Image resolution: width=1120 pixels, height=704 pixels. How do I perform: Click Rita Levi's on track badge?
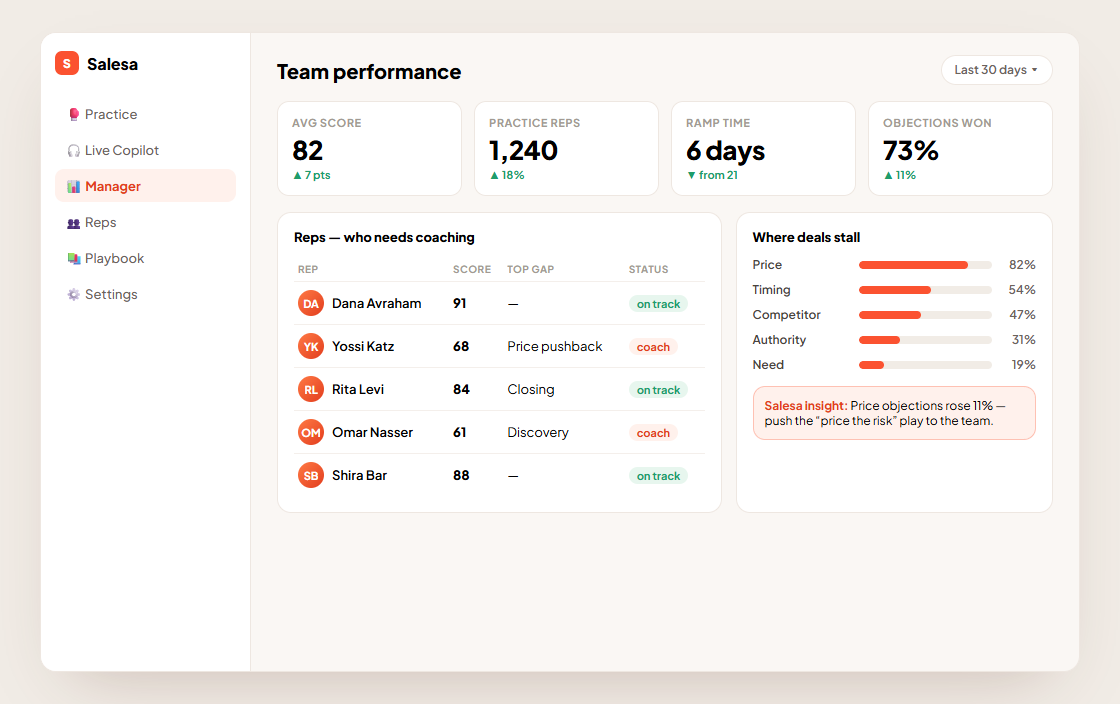(658, 389)
